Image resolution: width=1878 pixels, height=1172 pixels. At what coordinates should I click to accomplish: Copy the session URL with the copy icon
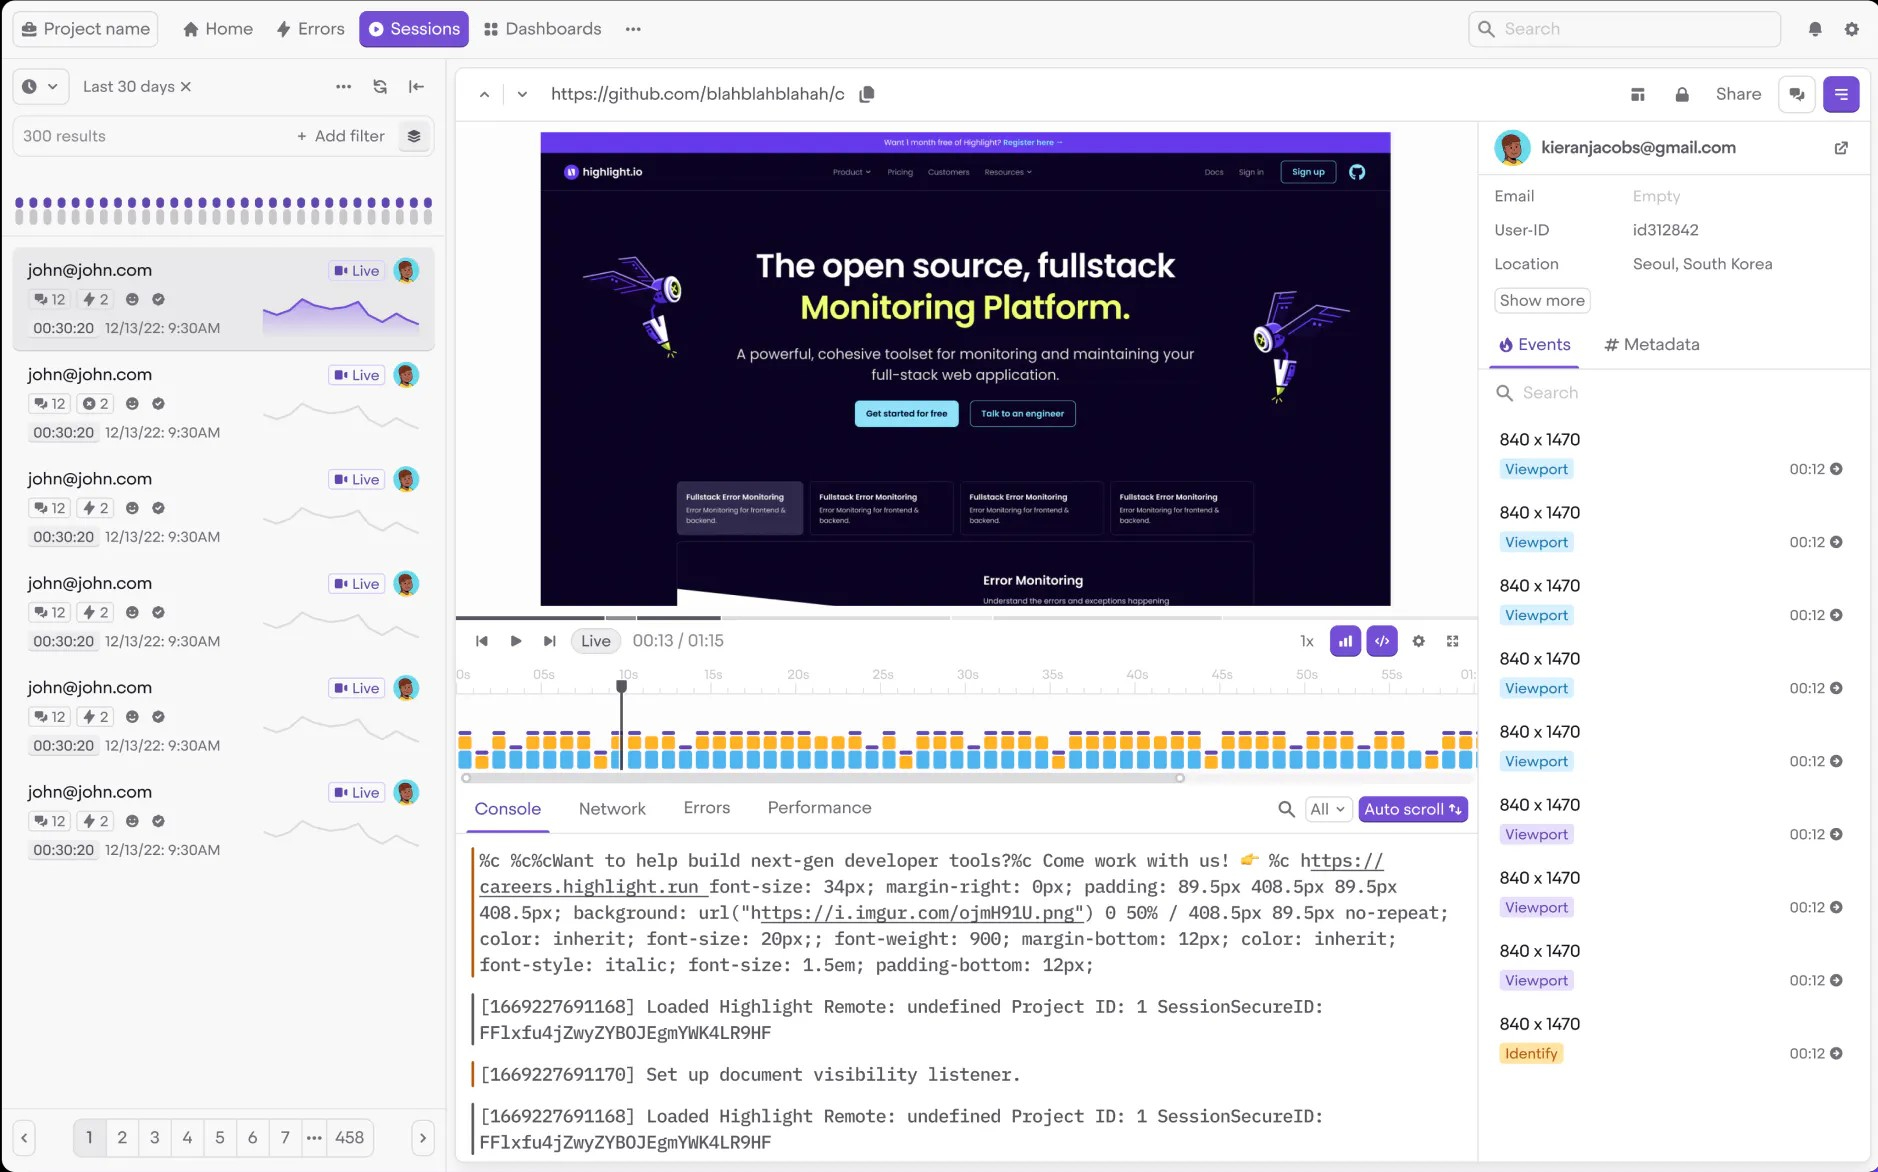pyautogui.click(x=865, y=93)
